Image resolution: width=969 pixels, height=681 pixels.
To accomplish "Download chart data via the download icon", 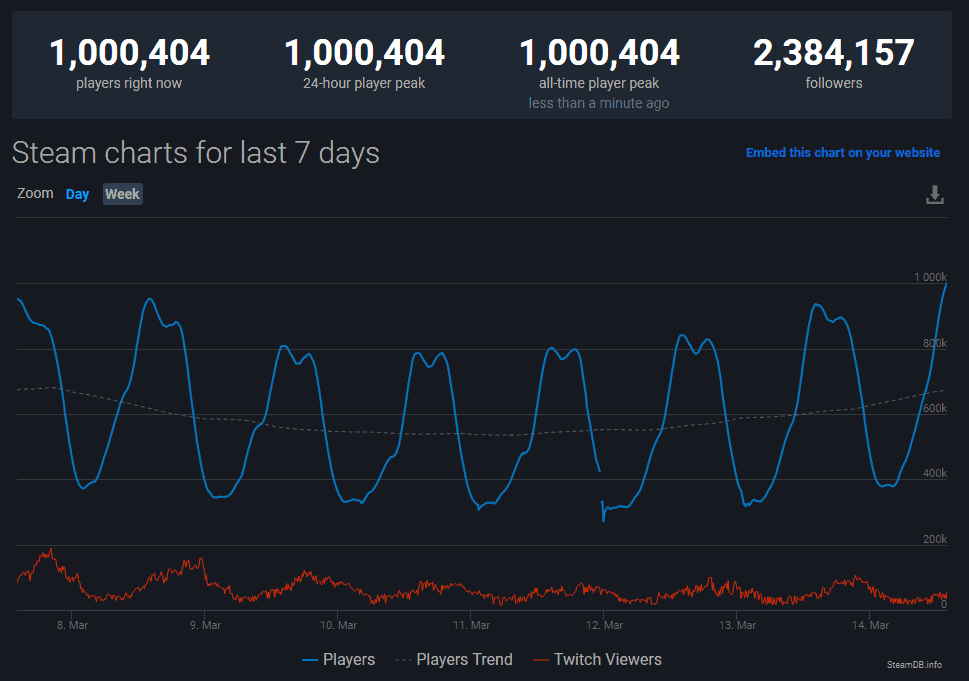I will (x=934, y=195).
